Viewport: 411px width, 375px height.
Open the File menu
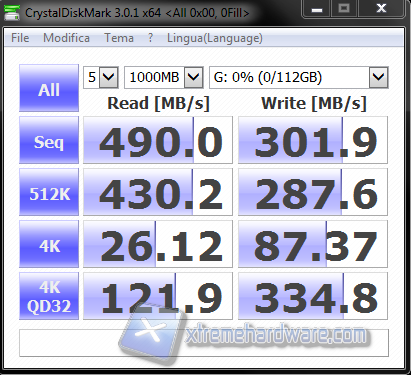tap(20, 38)
